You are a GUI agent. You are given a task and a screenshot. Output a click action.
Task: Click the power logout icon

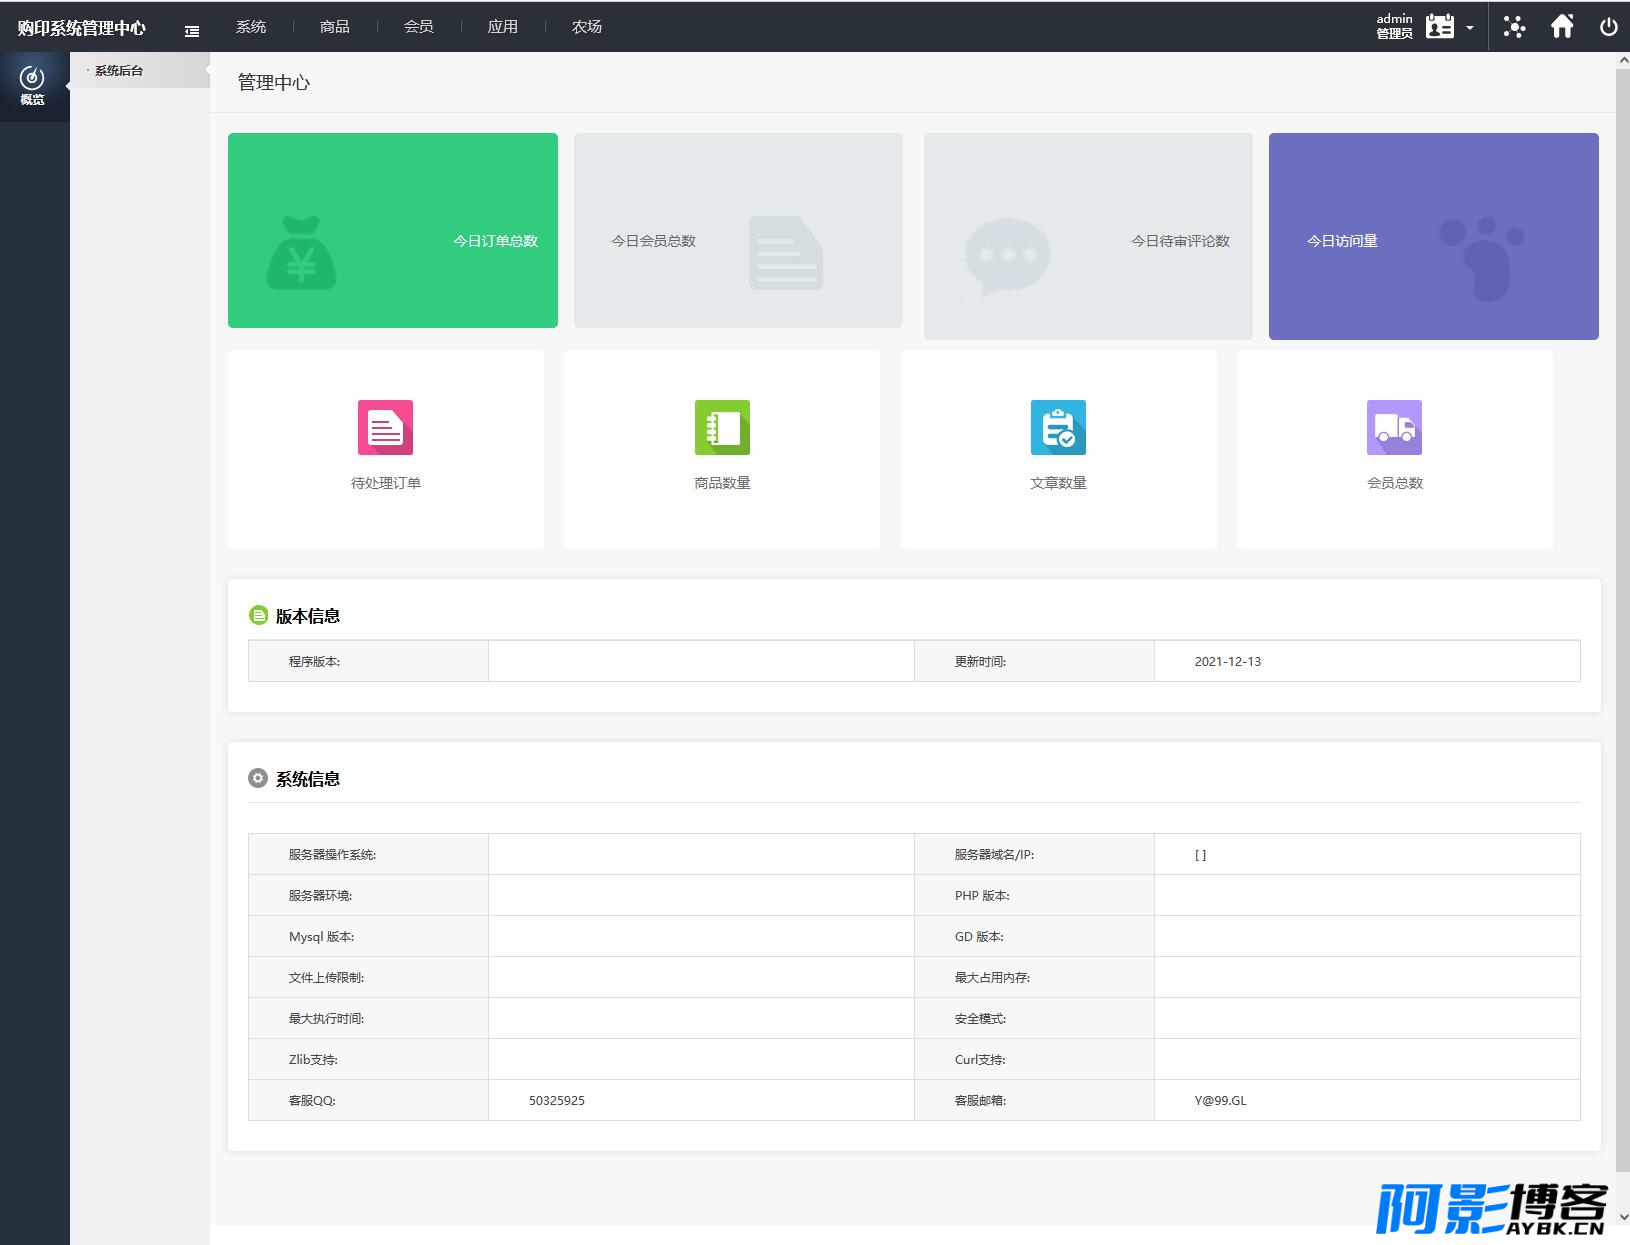coord(1608,27)
